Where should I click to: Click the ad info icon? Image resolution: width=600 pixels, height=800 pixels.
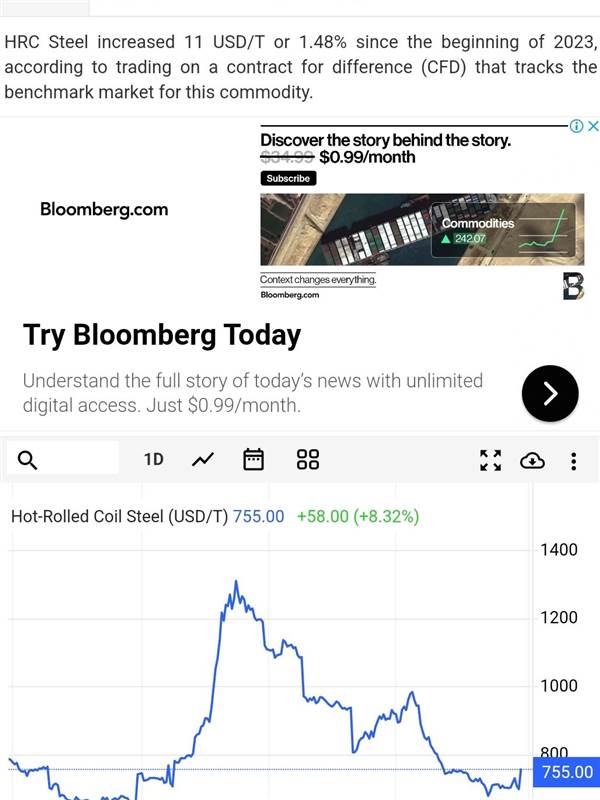576,126
